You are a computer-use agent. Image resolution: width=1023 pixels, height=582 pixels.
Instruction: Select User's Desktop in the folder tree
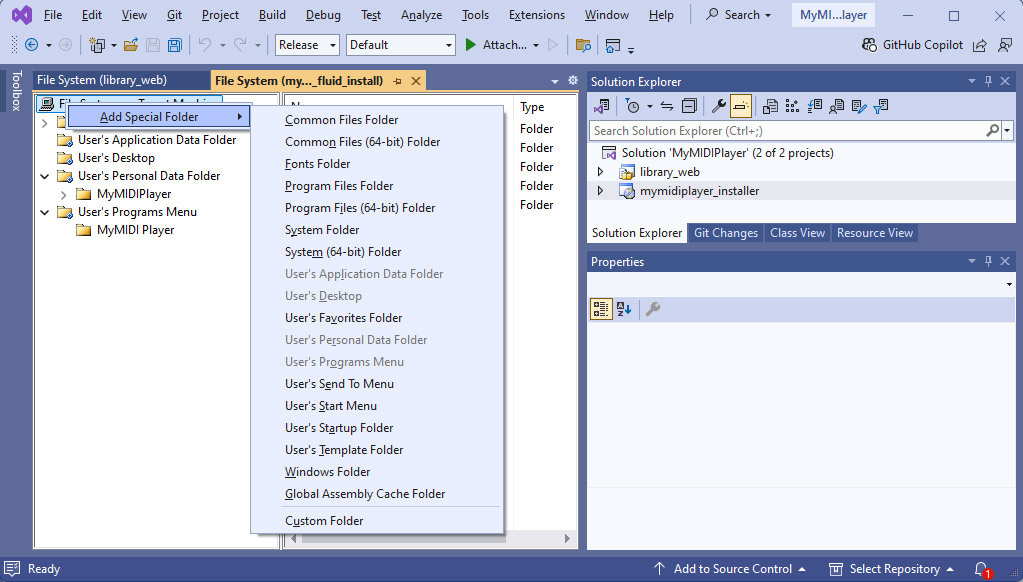[x=116, y=158]
